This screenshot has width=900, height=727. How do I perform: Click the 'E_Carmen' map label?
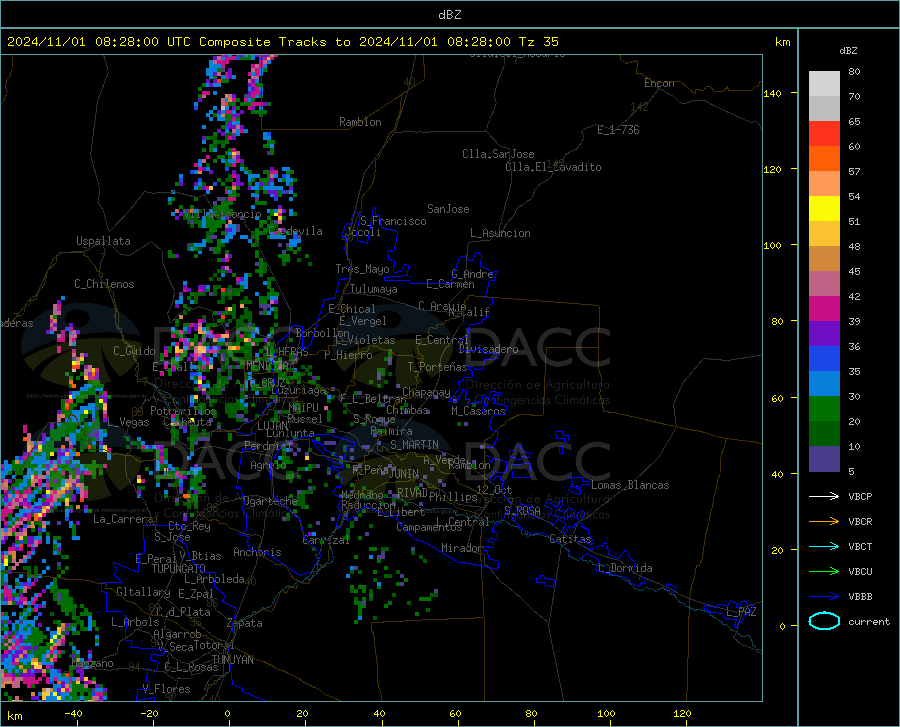point(450,284)
